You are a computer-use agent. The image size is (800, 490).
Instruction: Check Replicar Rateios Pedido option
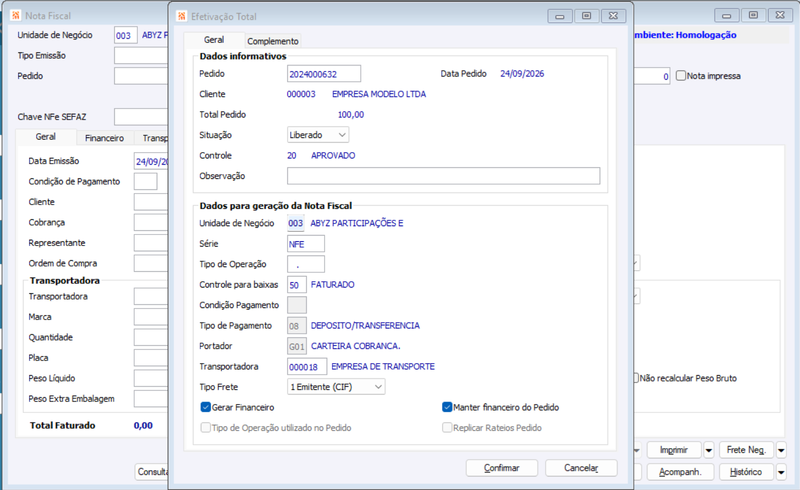coord(447,428)
